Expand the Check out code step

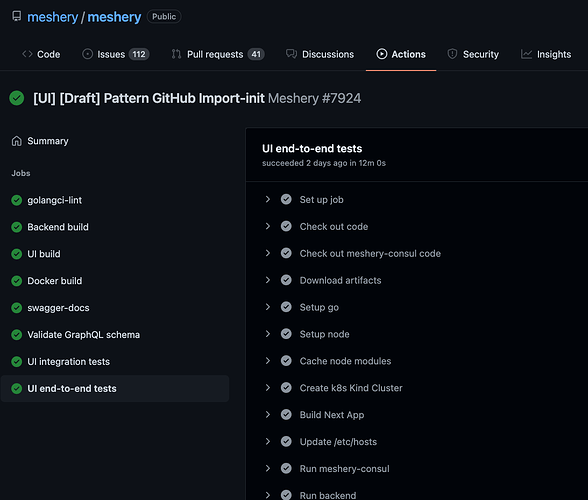click(x=268, y=226)
